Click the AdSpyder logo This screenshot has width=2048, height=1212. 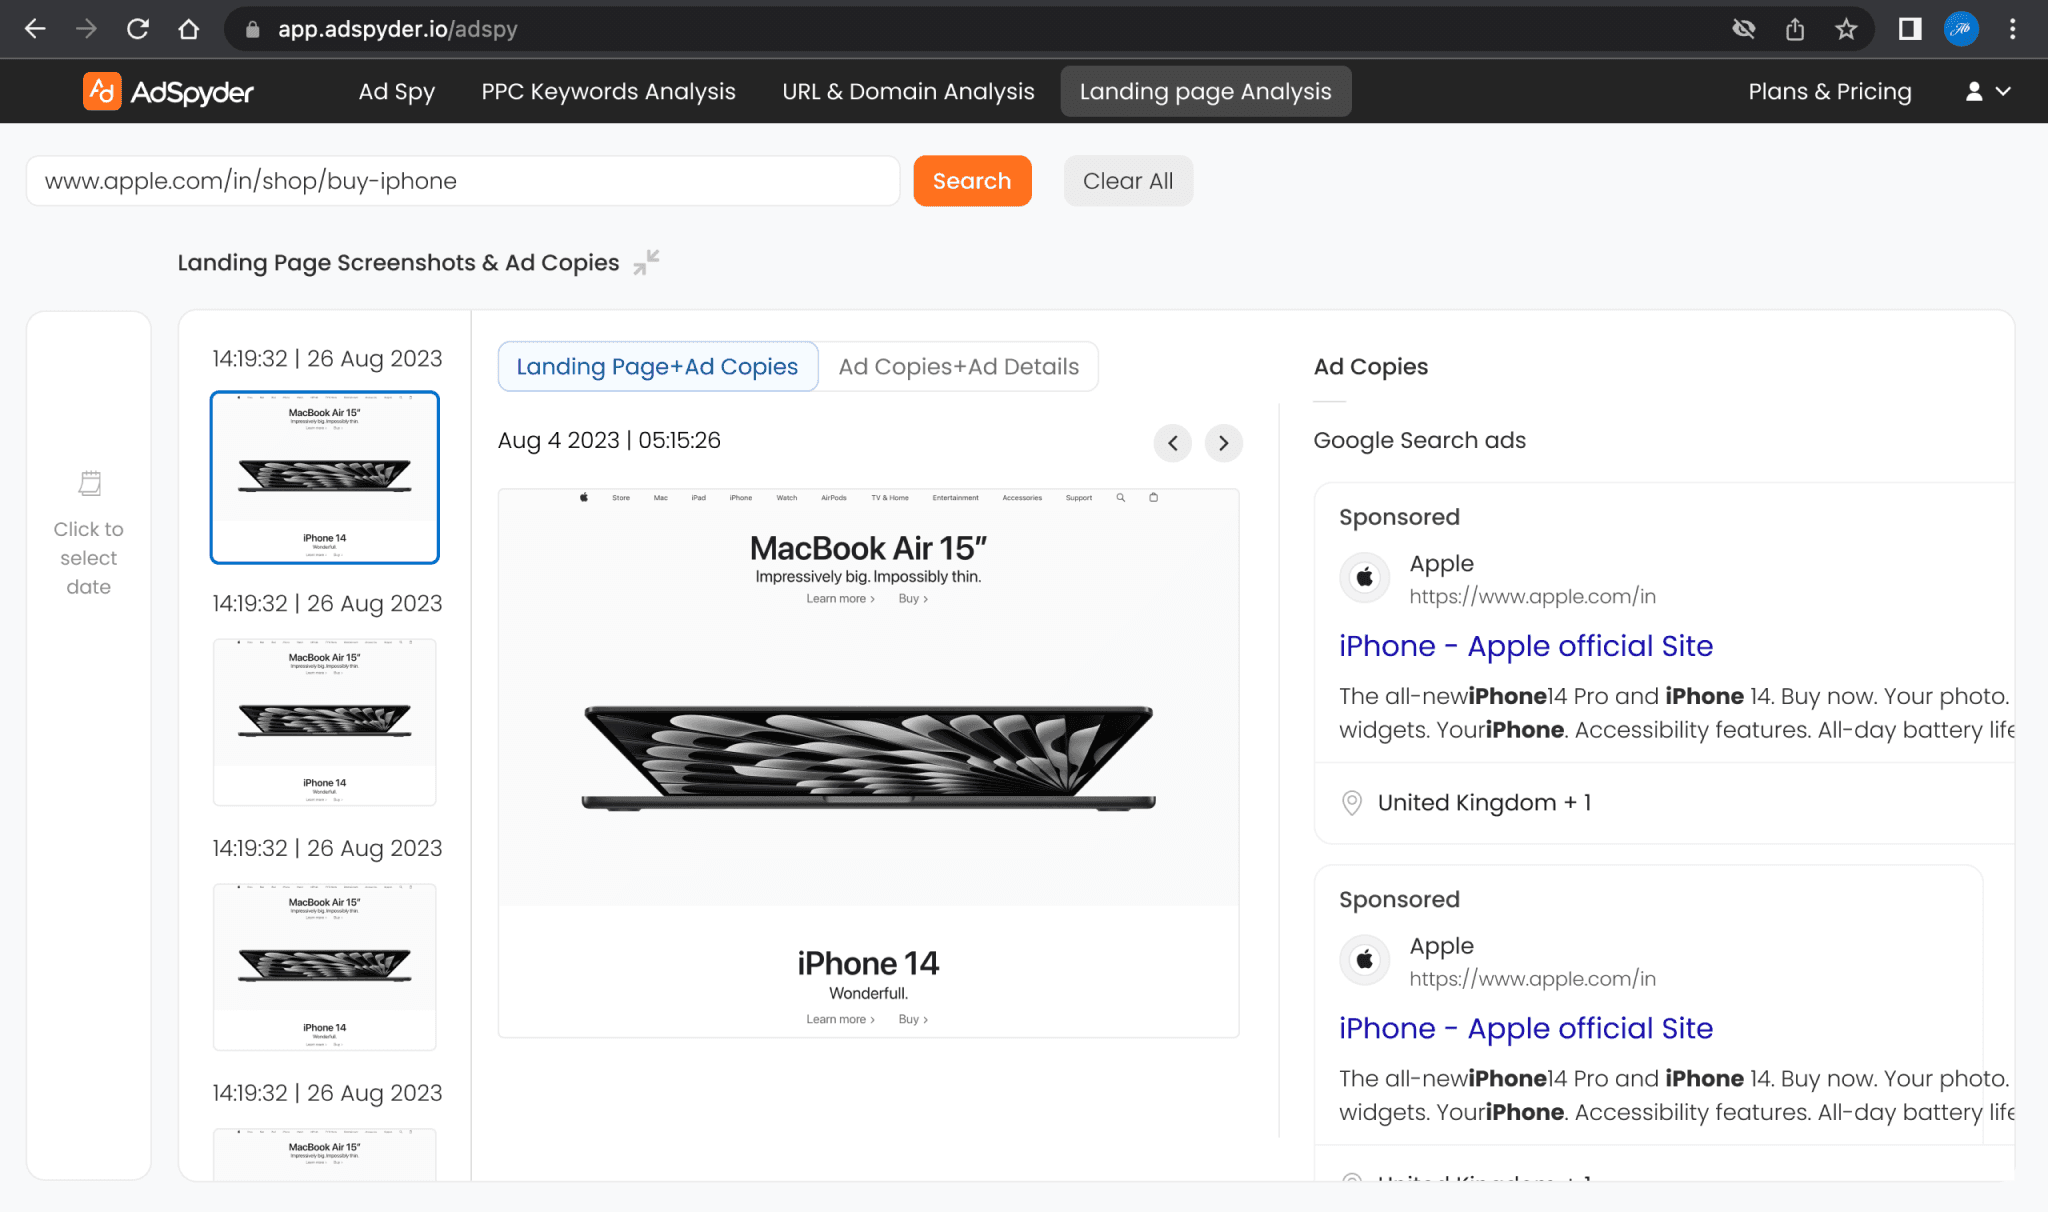point(168,91)
